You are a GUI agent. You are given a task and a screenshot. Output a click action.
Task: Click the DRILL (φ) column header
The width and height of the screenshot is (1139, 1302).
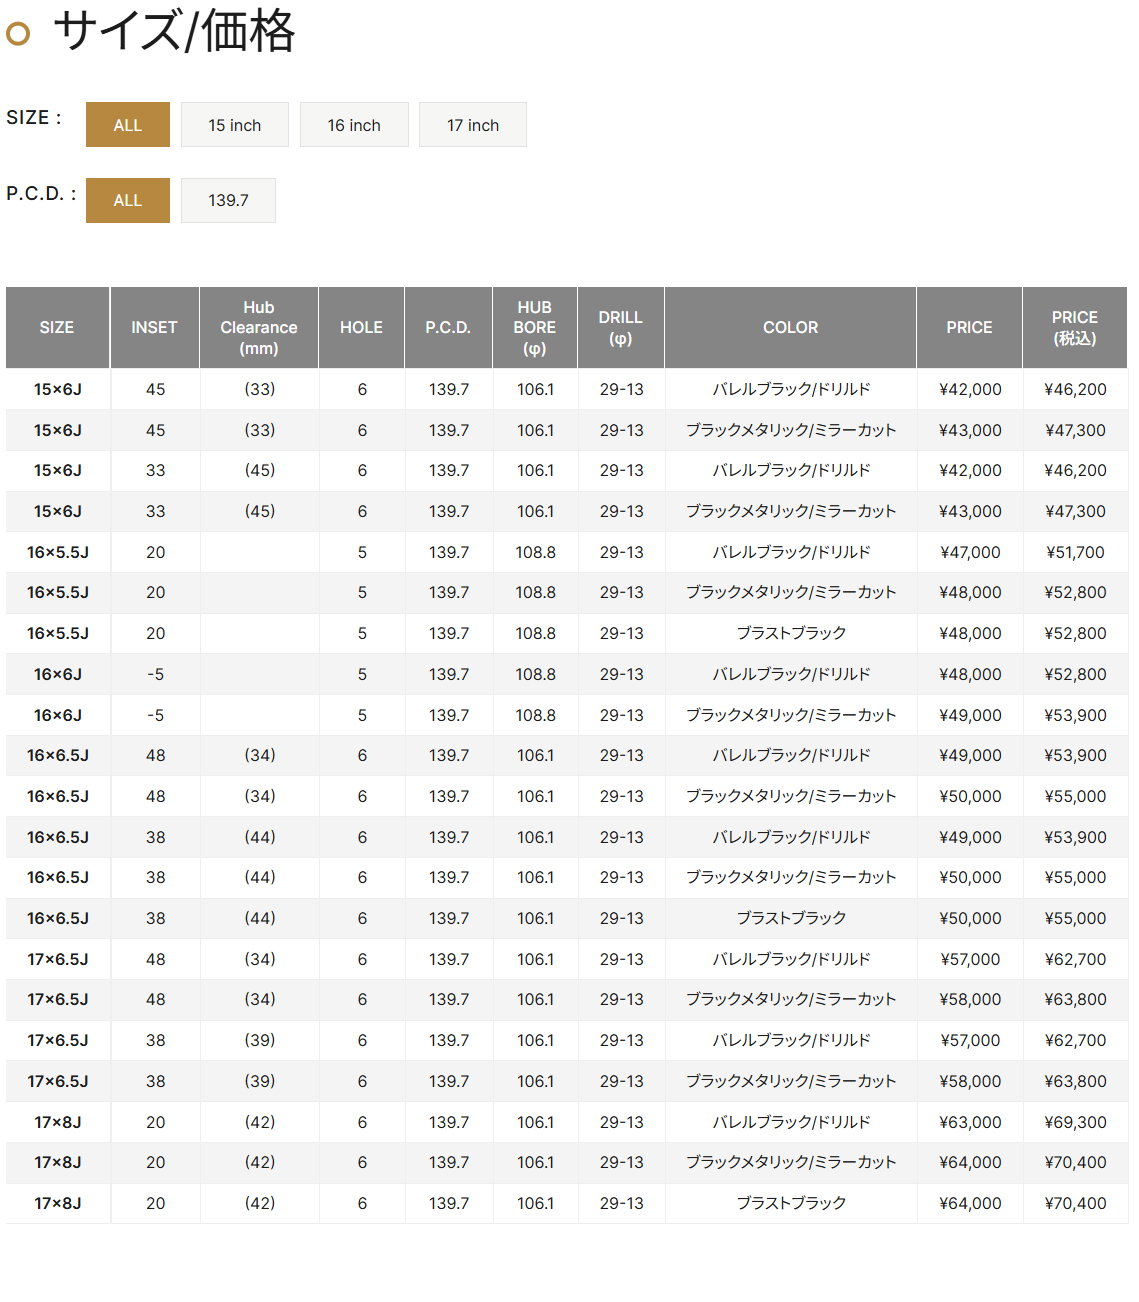pyautogui.click(x=620, y=328)
